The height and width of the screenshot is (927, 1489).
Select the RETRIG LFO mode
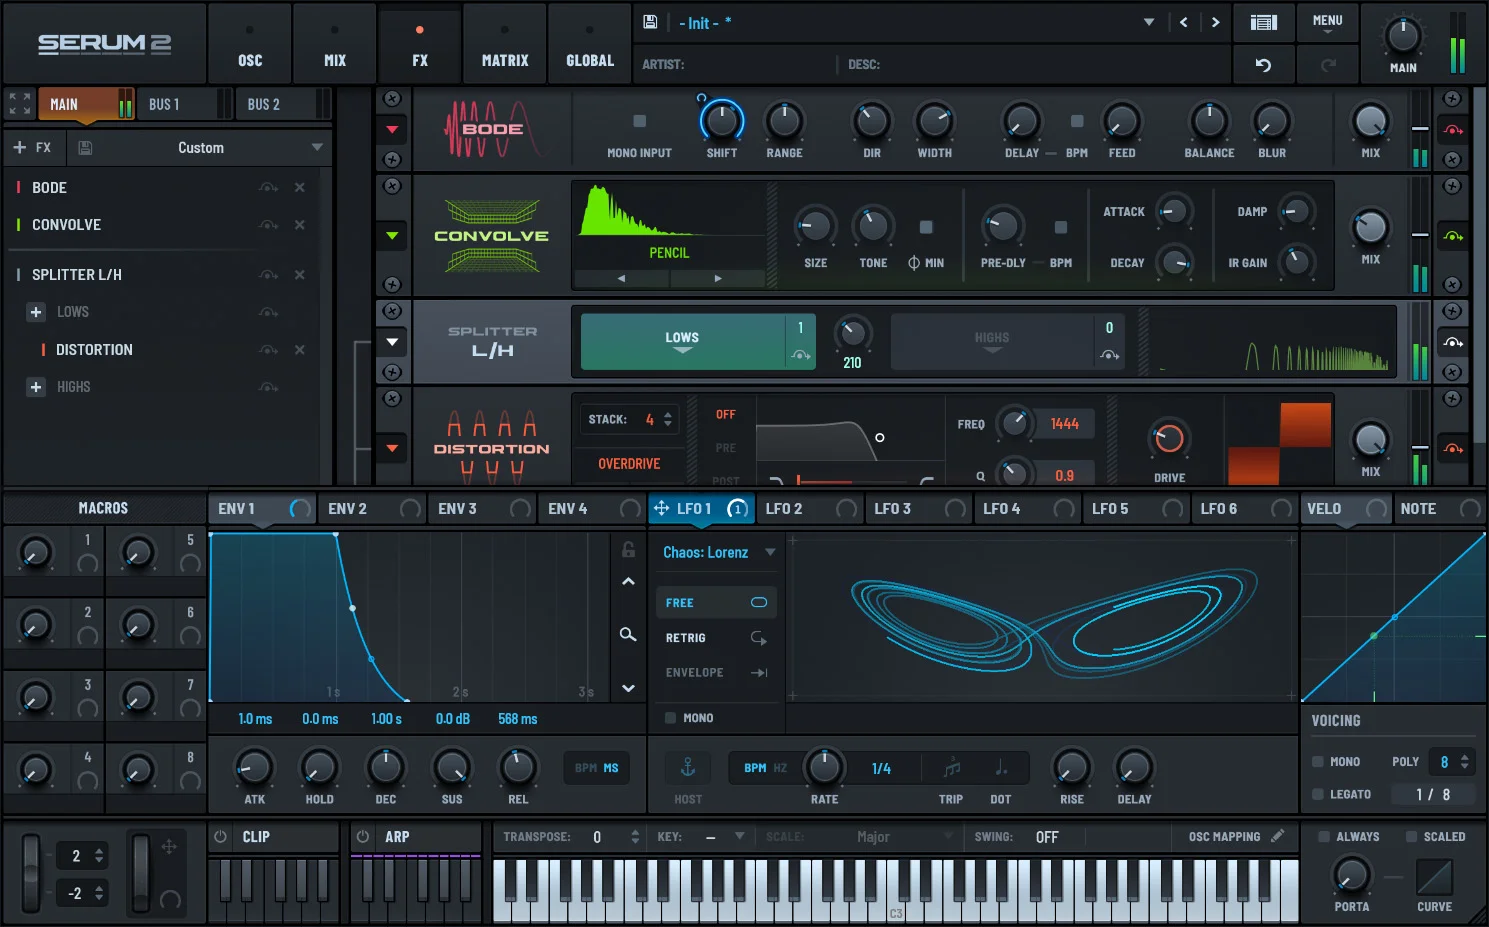point(716,638)
